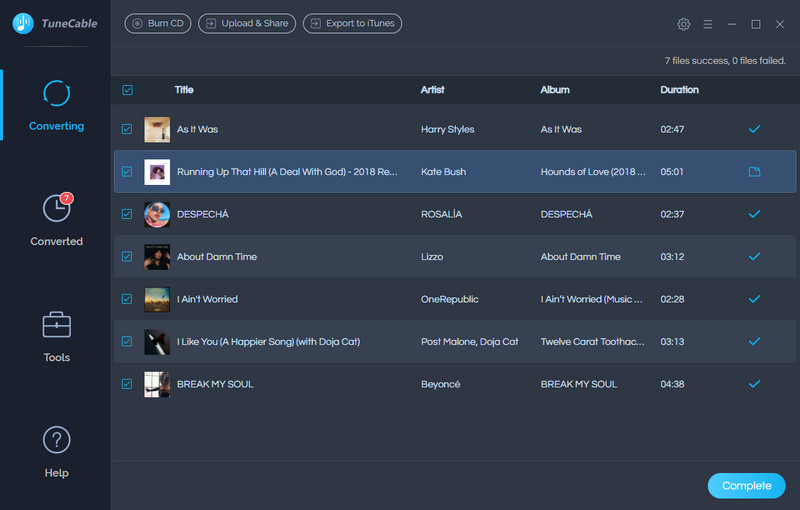Open the Converted section with 7 badge
The image size is (800, 510).
pos(56,220)
